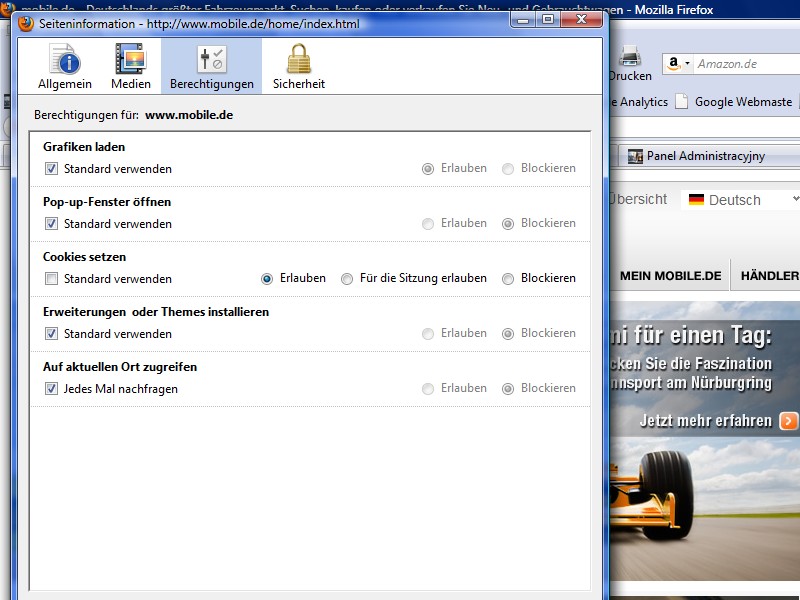This screenshot has height=600, width=800.
Task: Enable Standard verwenden for Cookies setzen
Action: tap(51, 279)
